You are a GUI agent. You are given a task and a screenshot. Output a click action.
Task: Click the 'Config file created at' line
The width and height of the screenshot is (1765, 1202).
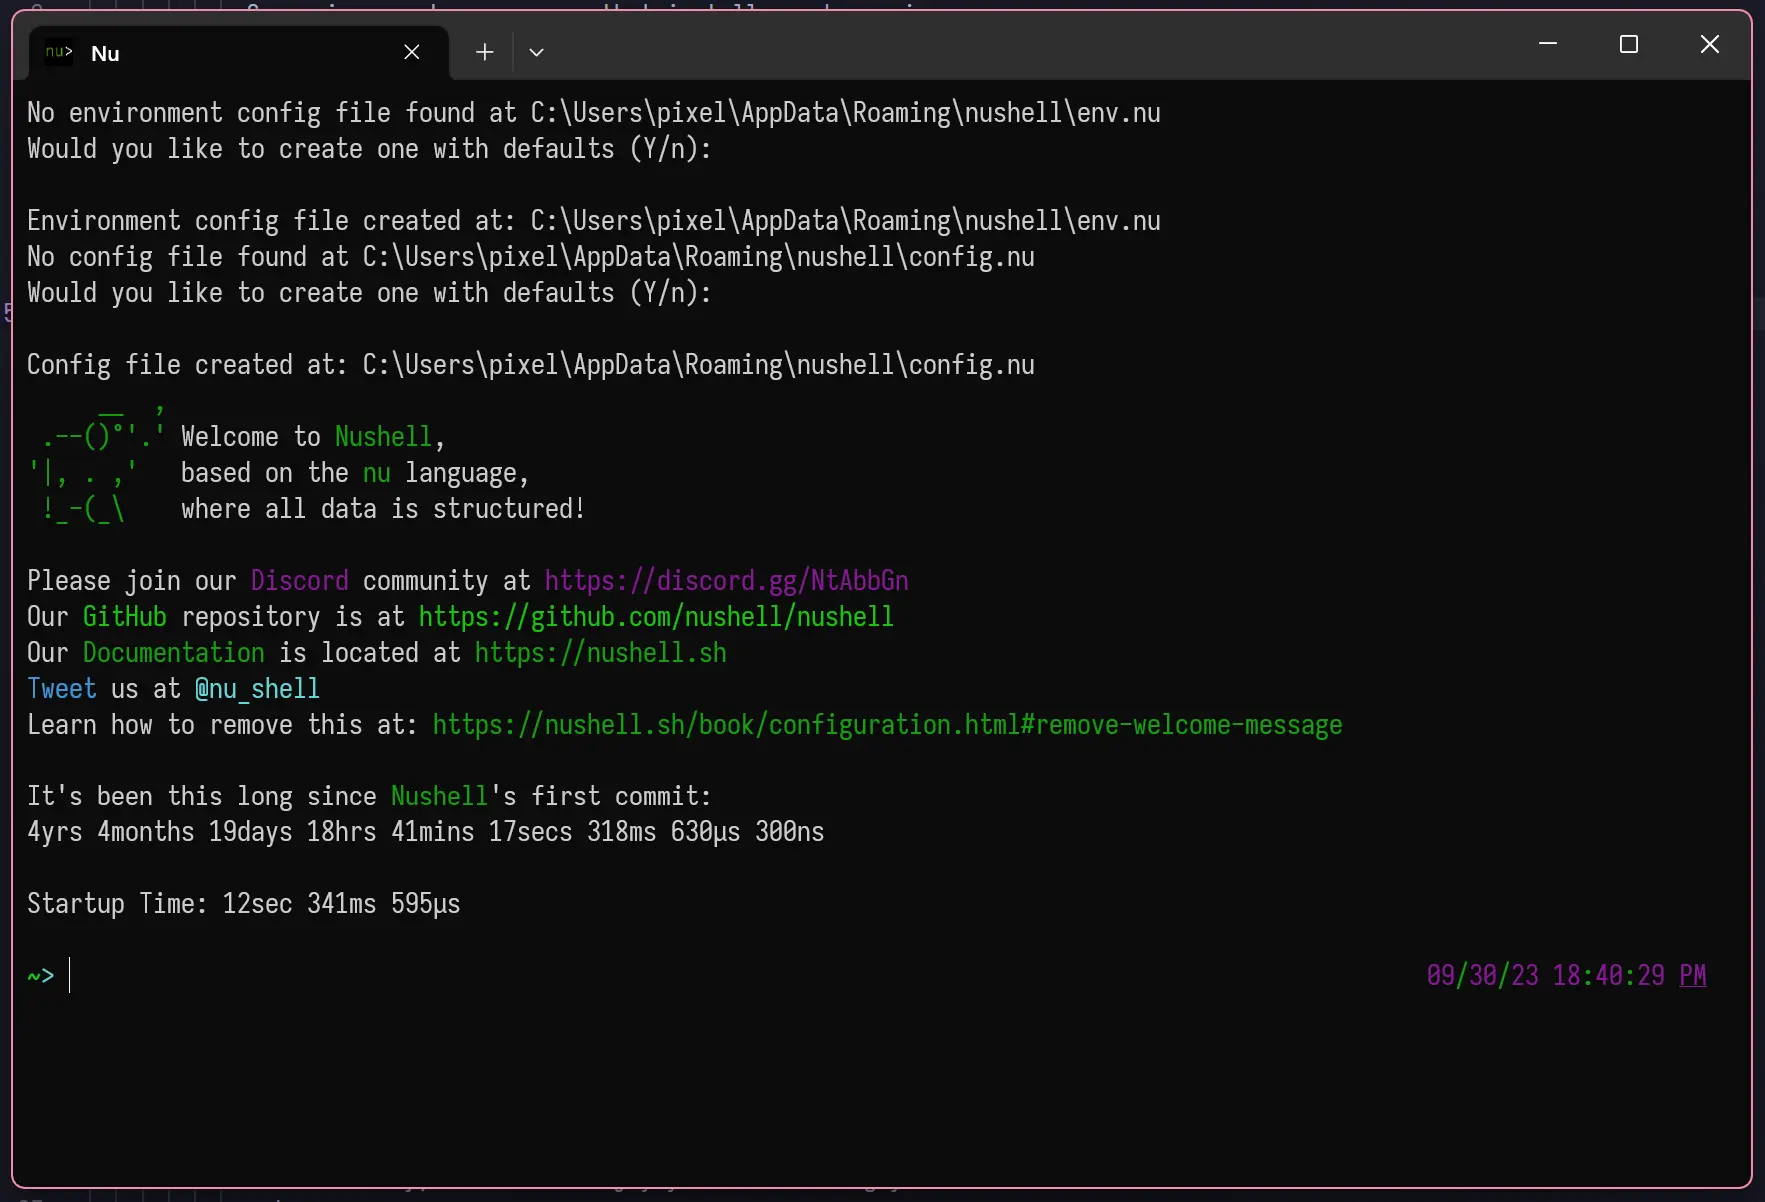click(531, 365)
